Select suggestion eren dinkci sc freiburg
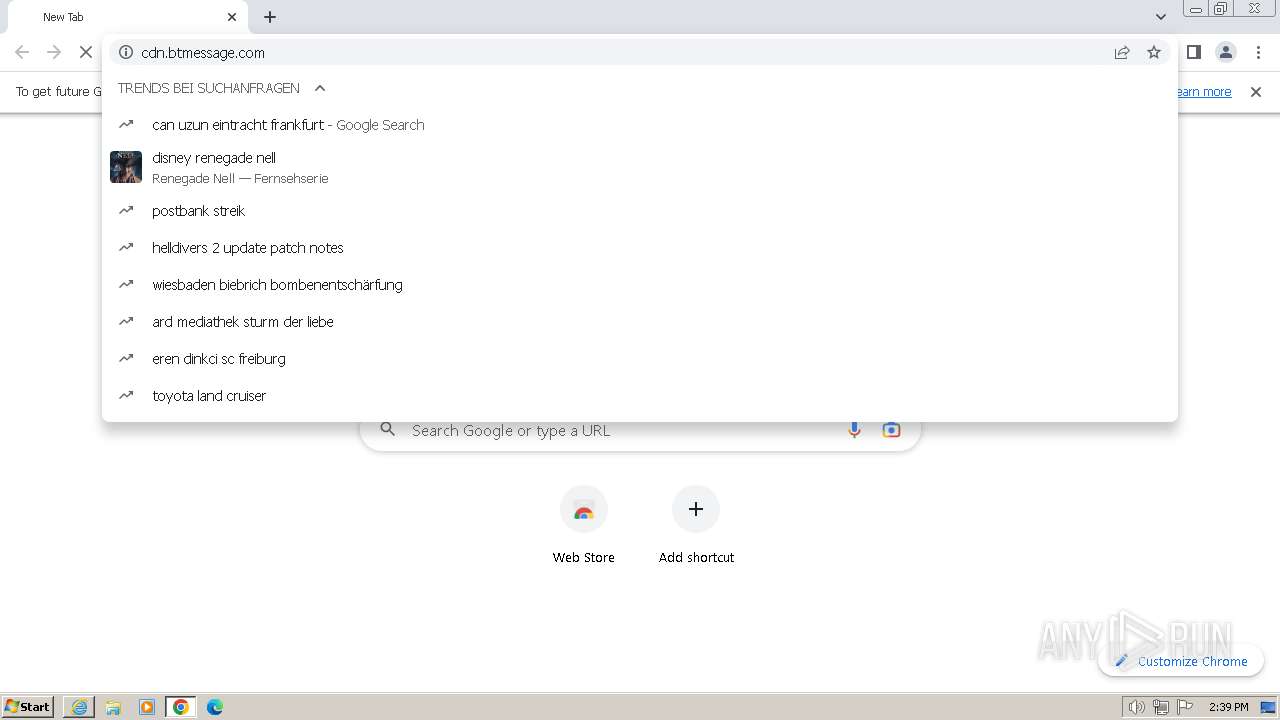 point(640,359)
